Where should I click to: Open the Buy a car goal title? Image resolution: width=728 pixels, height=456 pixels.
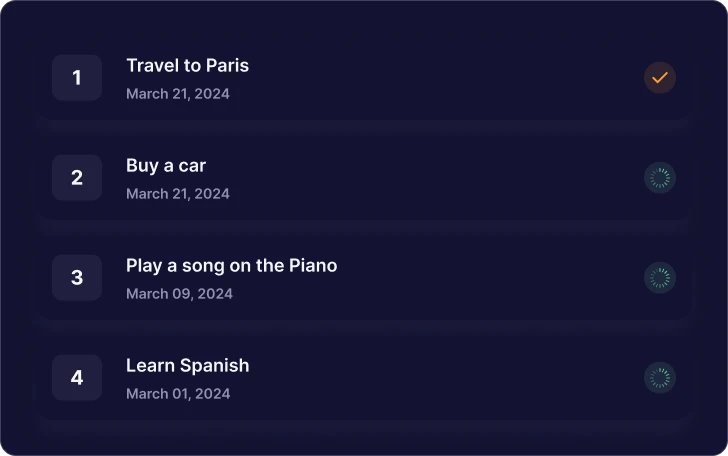point(166,166)
